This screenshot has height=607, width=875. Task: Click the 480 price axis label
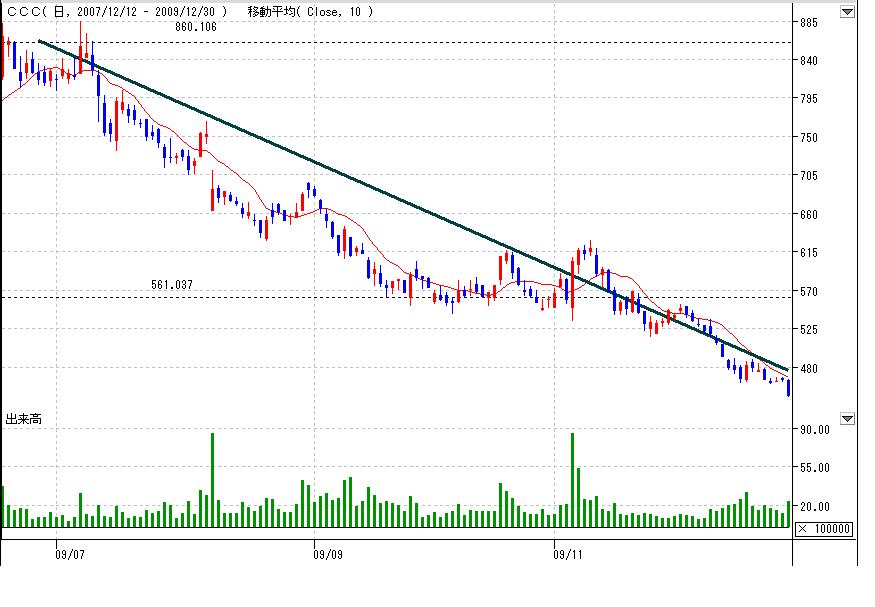pos(808,368)
